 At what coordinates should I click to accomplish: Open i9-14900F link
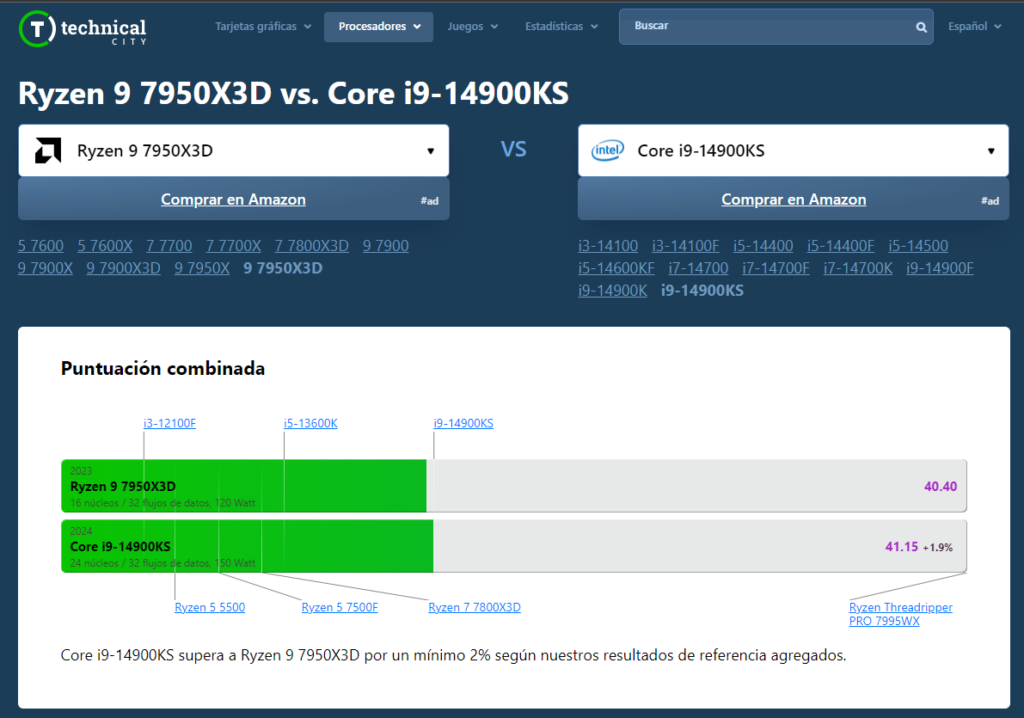pyautogui.click(x=940, y=269)
